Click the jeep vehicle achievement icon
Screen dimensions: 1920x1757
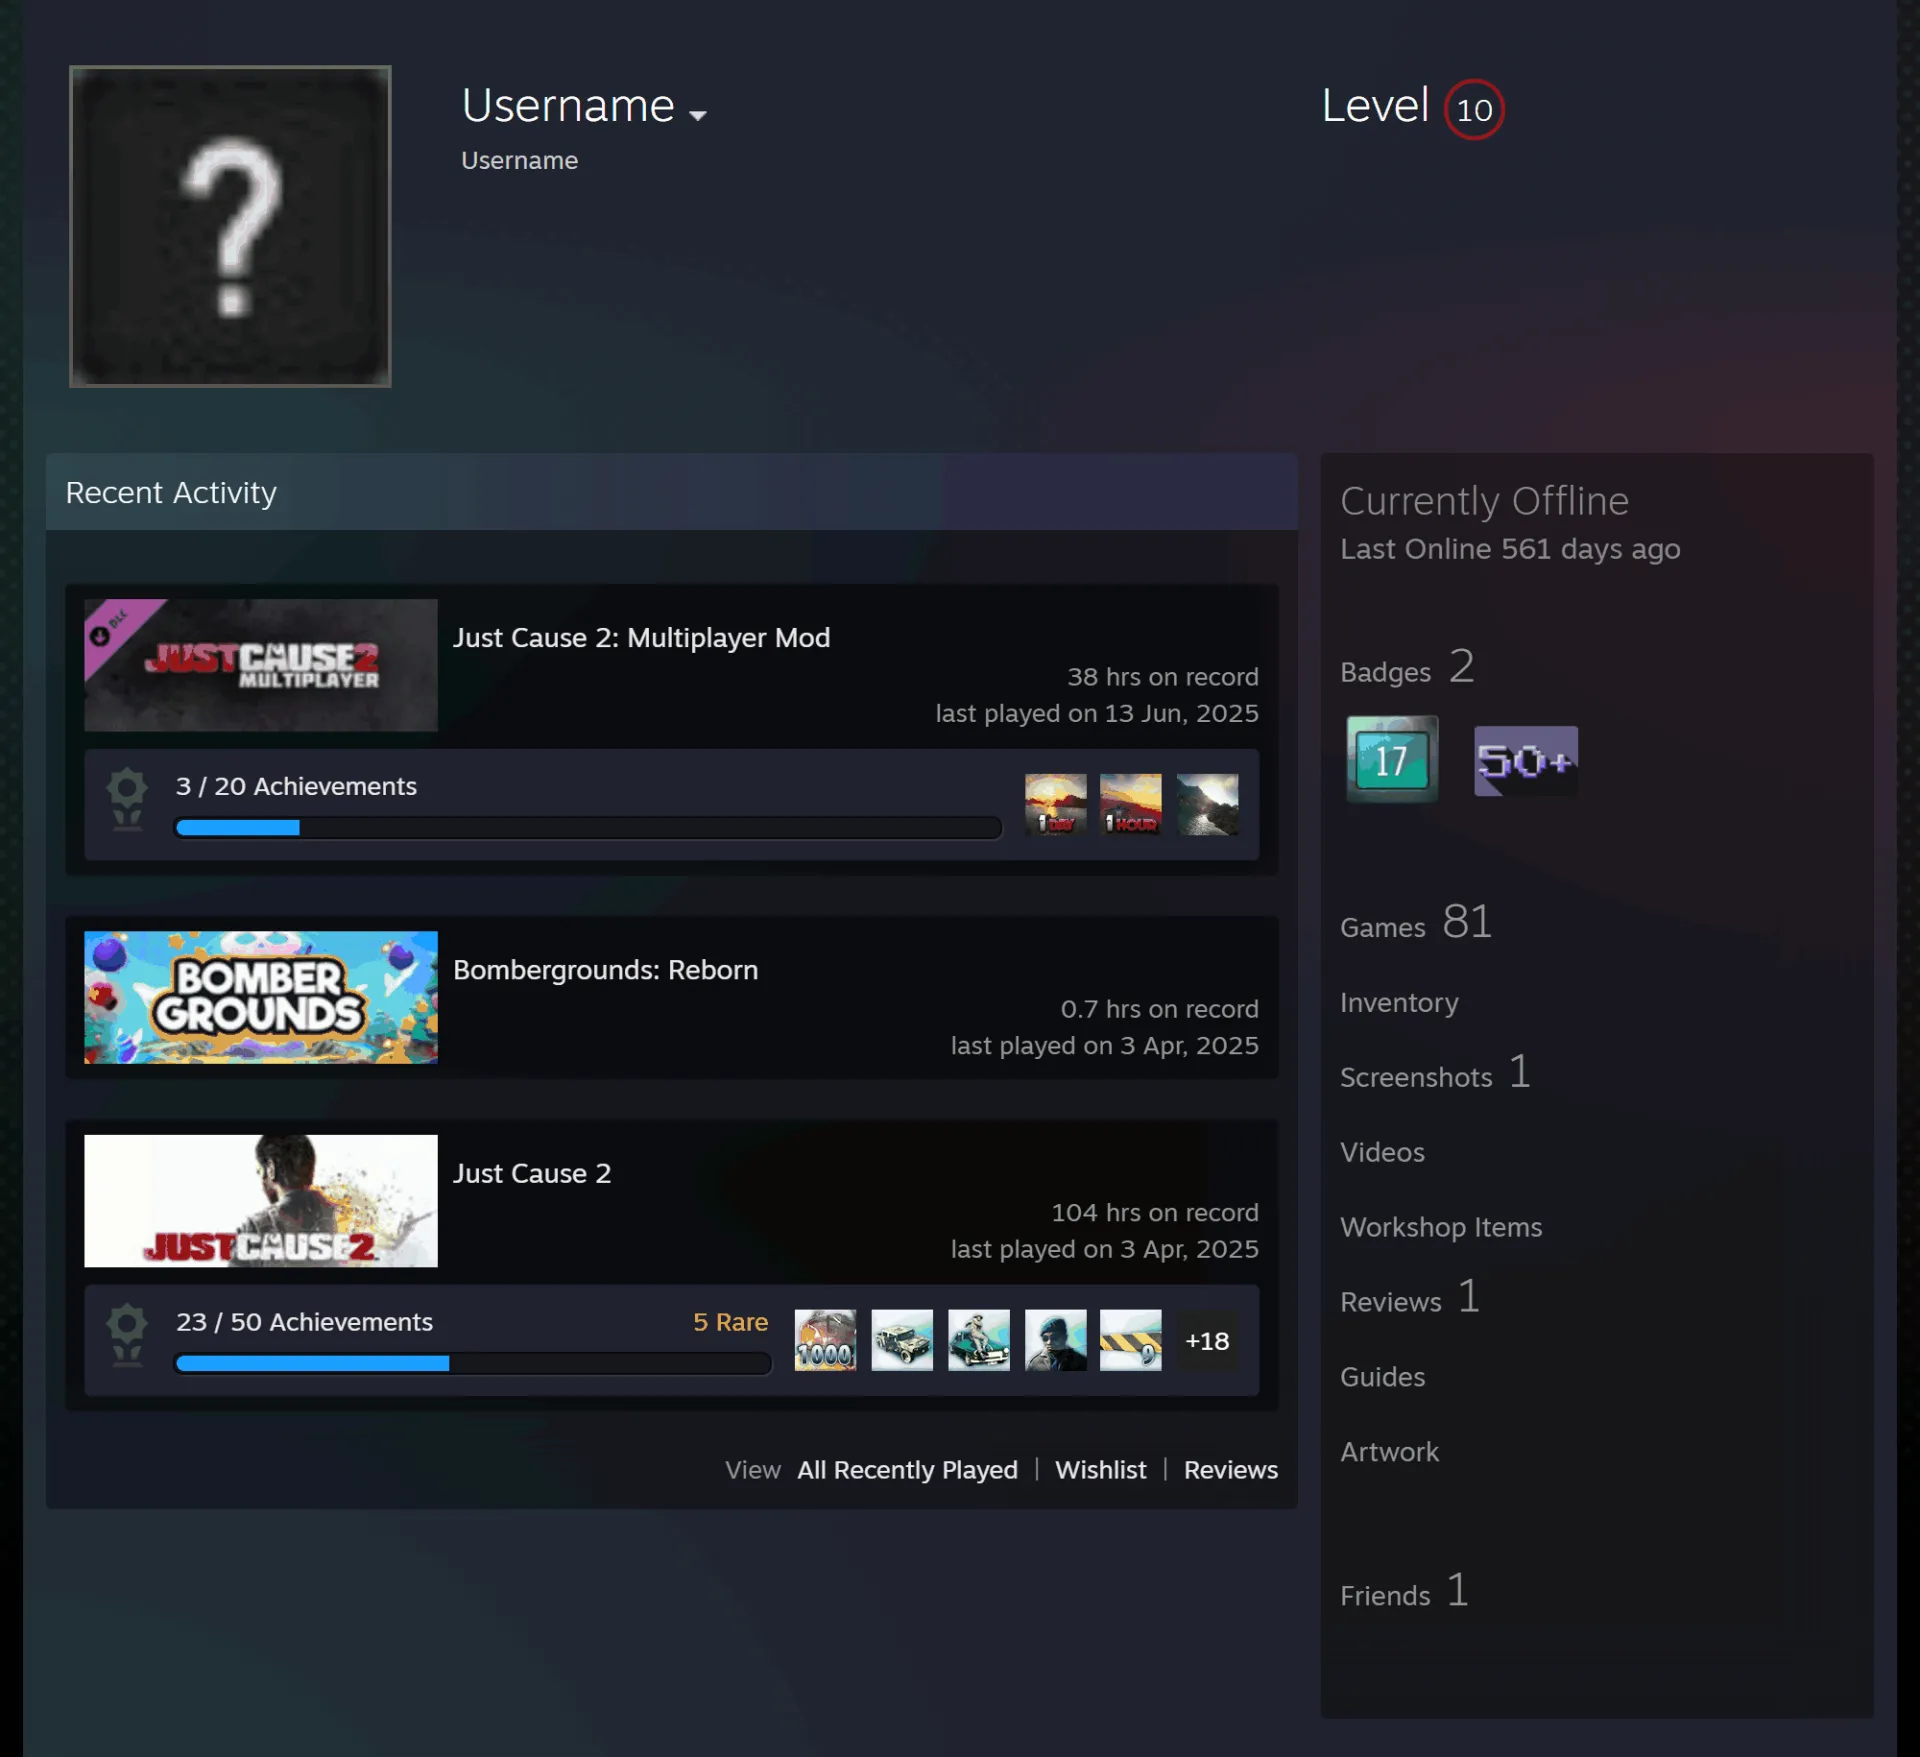point(902,1340)
